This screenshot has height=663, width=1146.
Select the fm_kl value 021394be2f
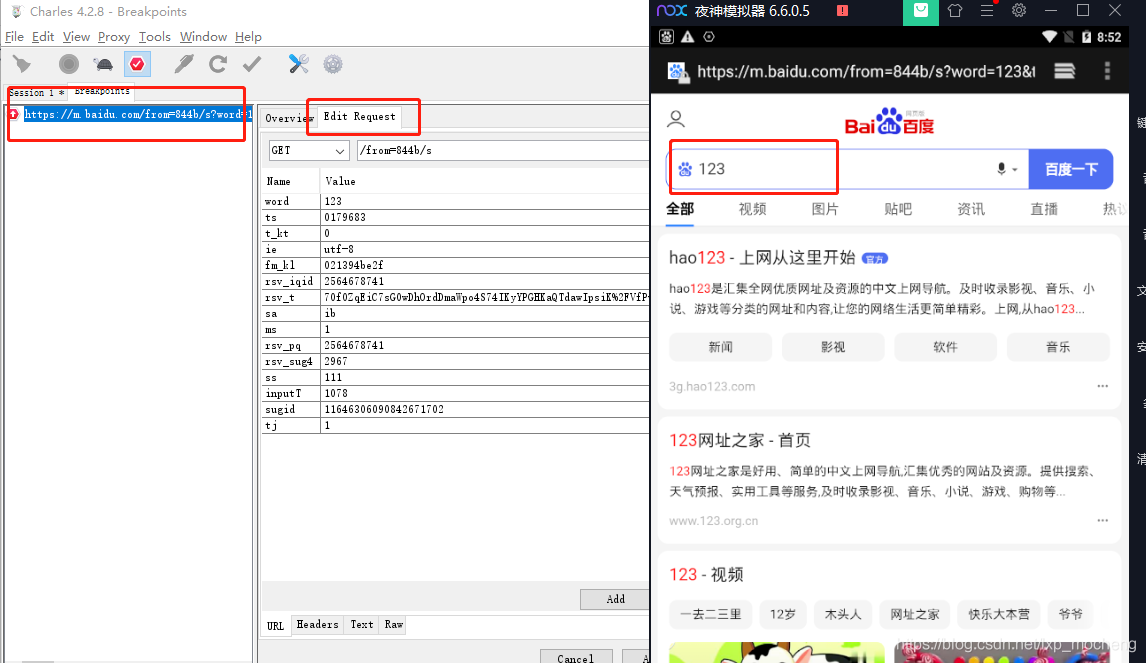click(x=485, y=265)
